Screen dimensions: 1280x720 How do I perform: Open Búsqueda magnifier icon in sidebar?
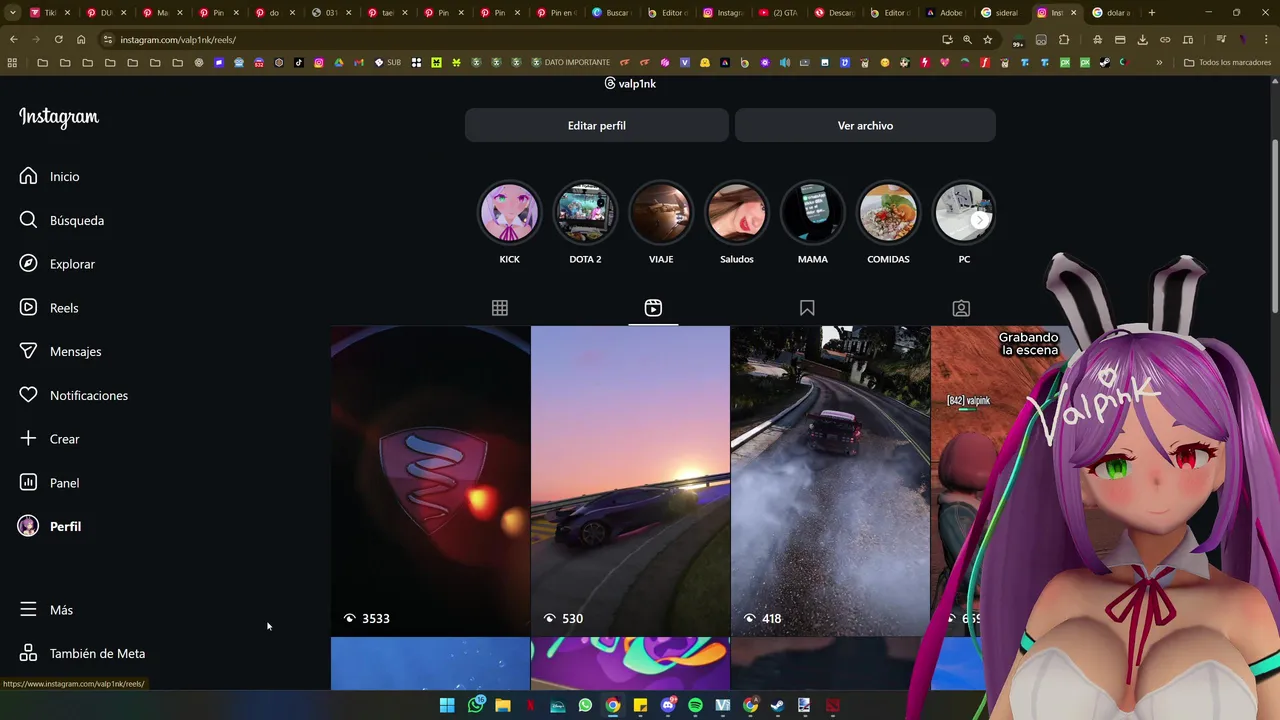tap(28, 220)
